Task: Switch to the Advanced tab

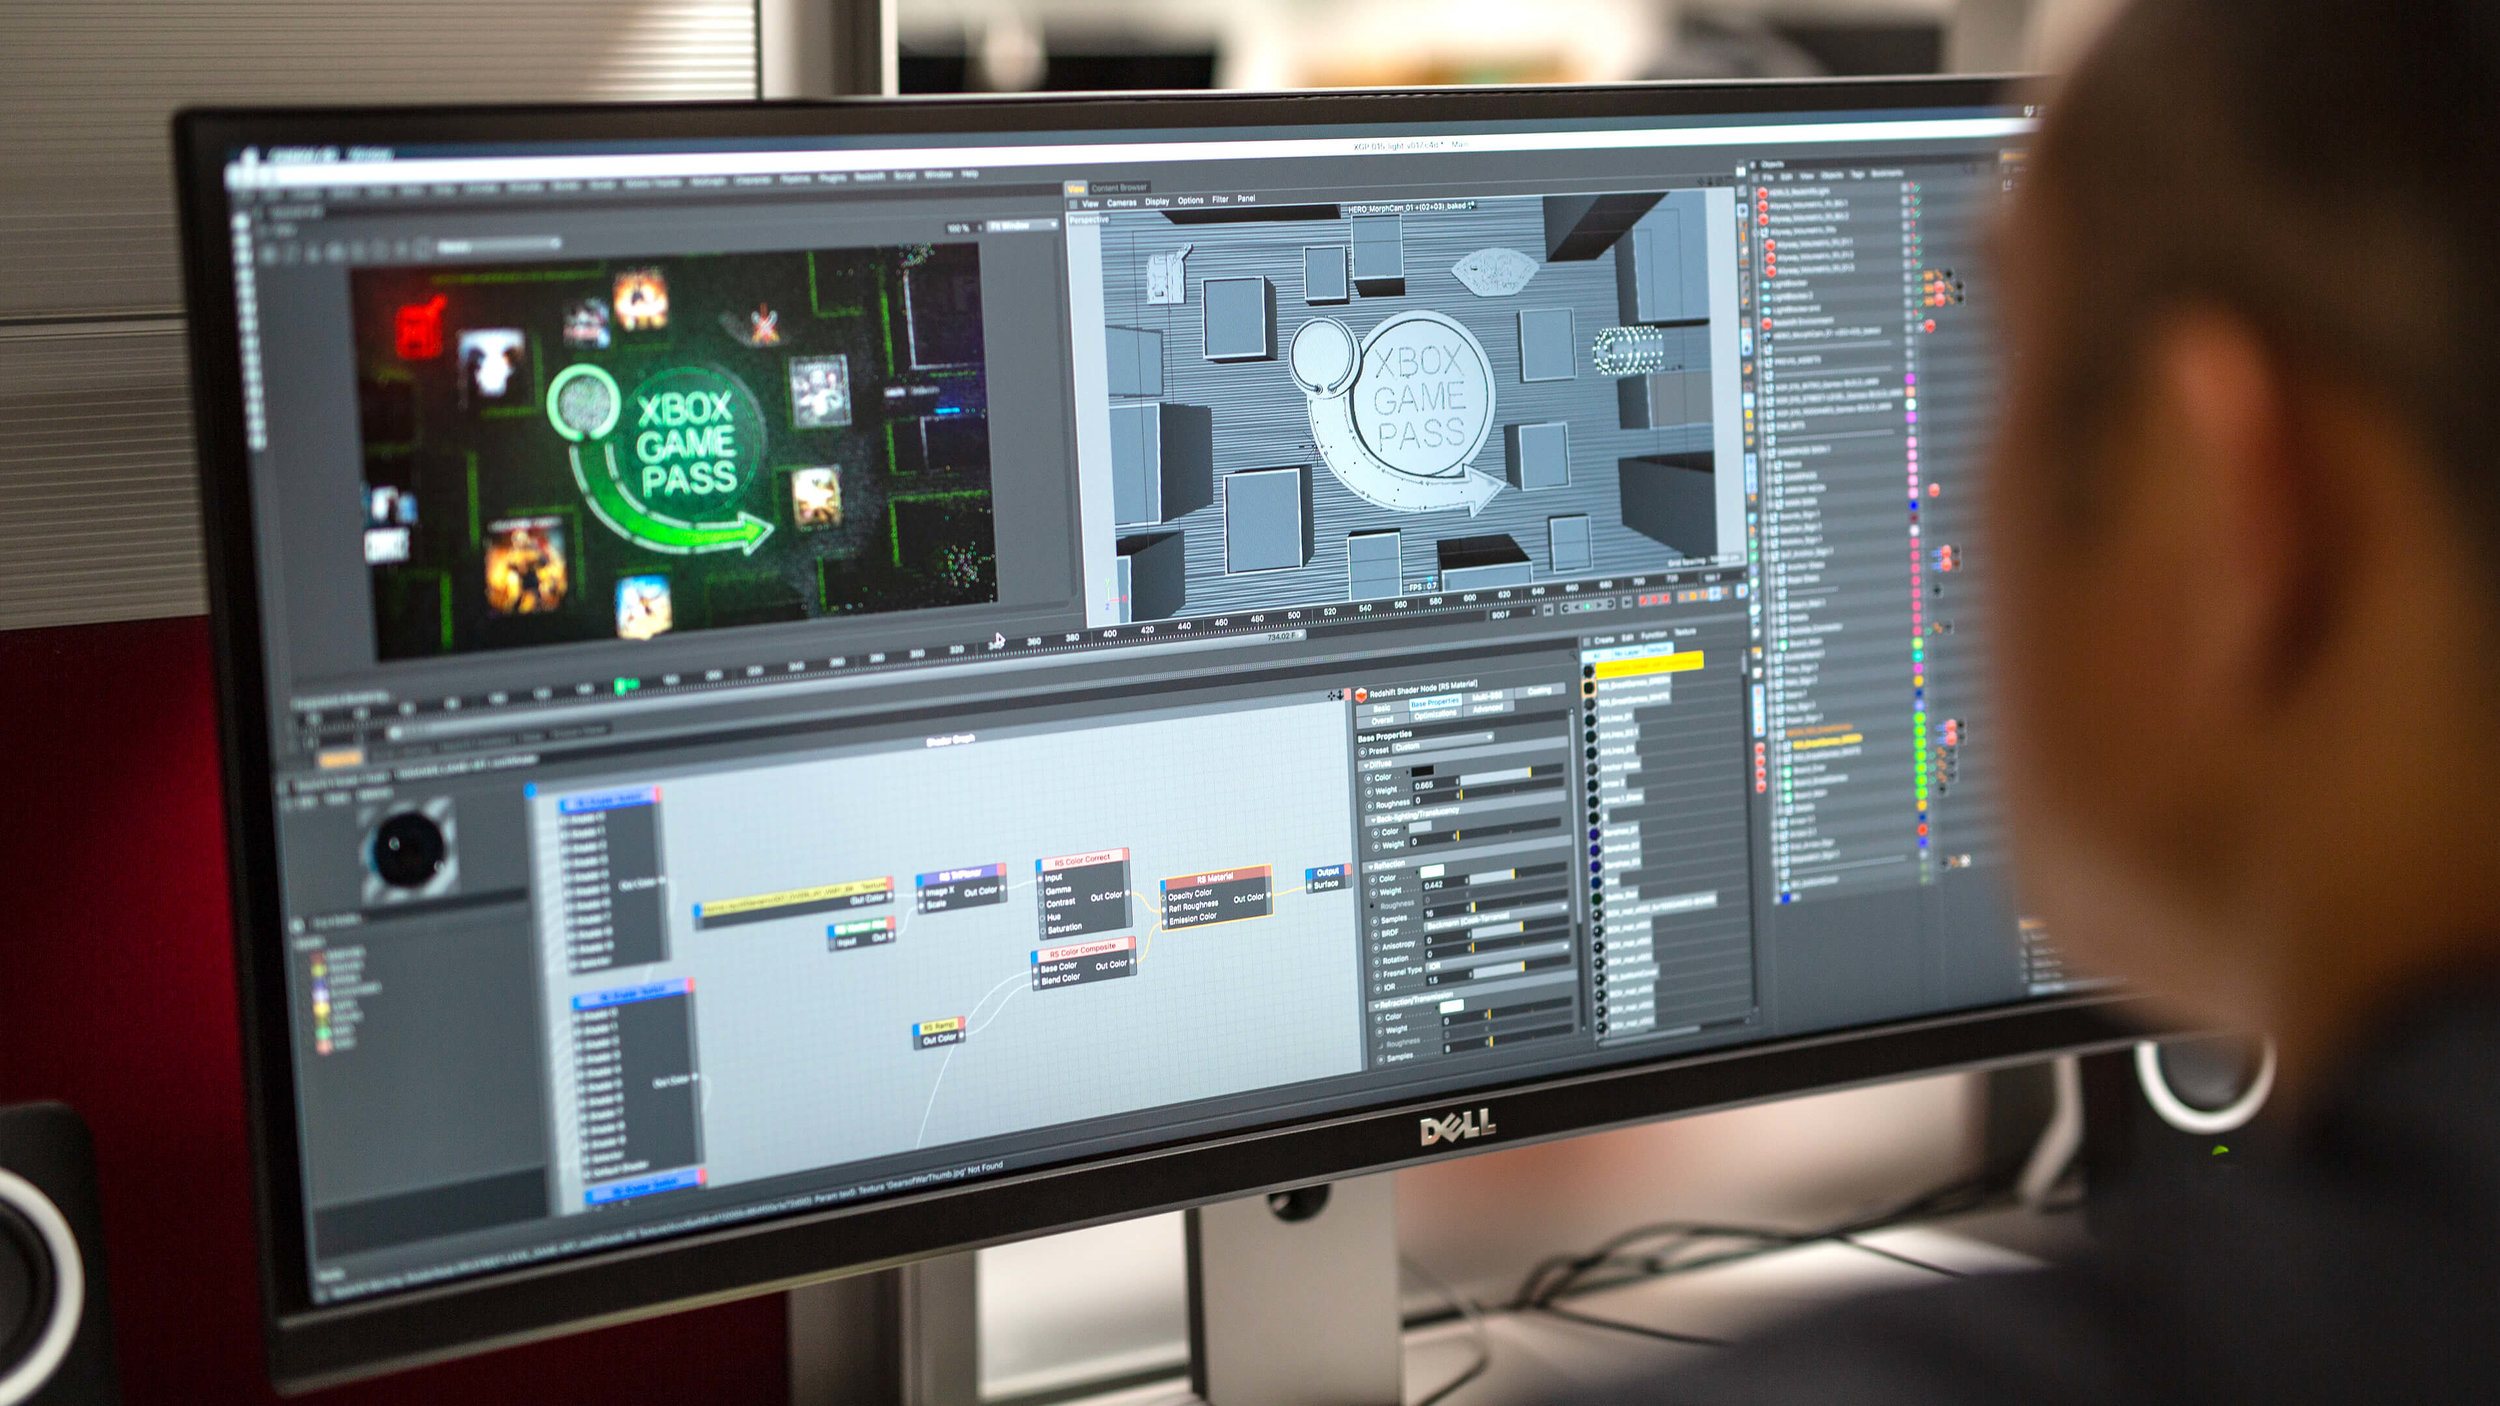Action: pos(1488,708)
